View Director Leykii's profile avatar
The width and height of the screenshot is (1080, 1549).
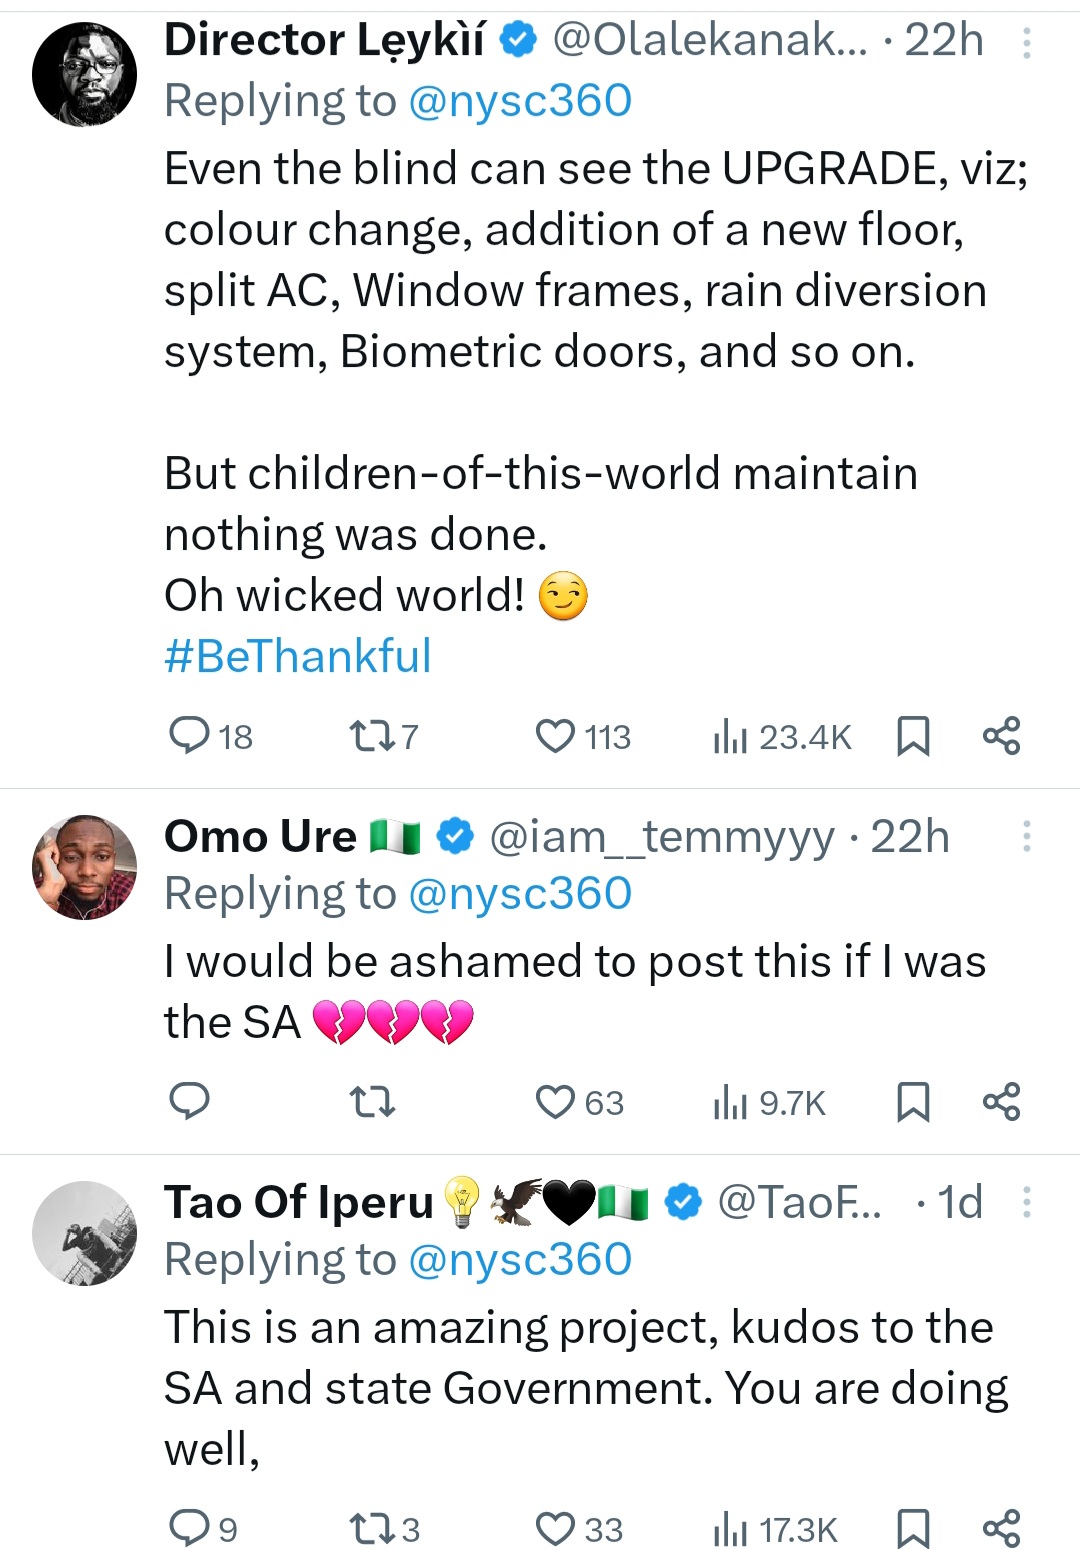[85, 74]
